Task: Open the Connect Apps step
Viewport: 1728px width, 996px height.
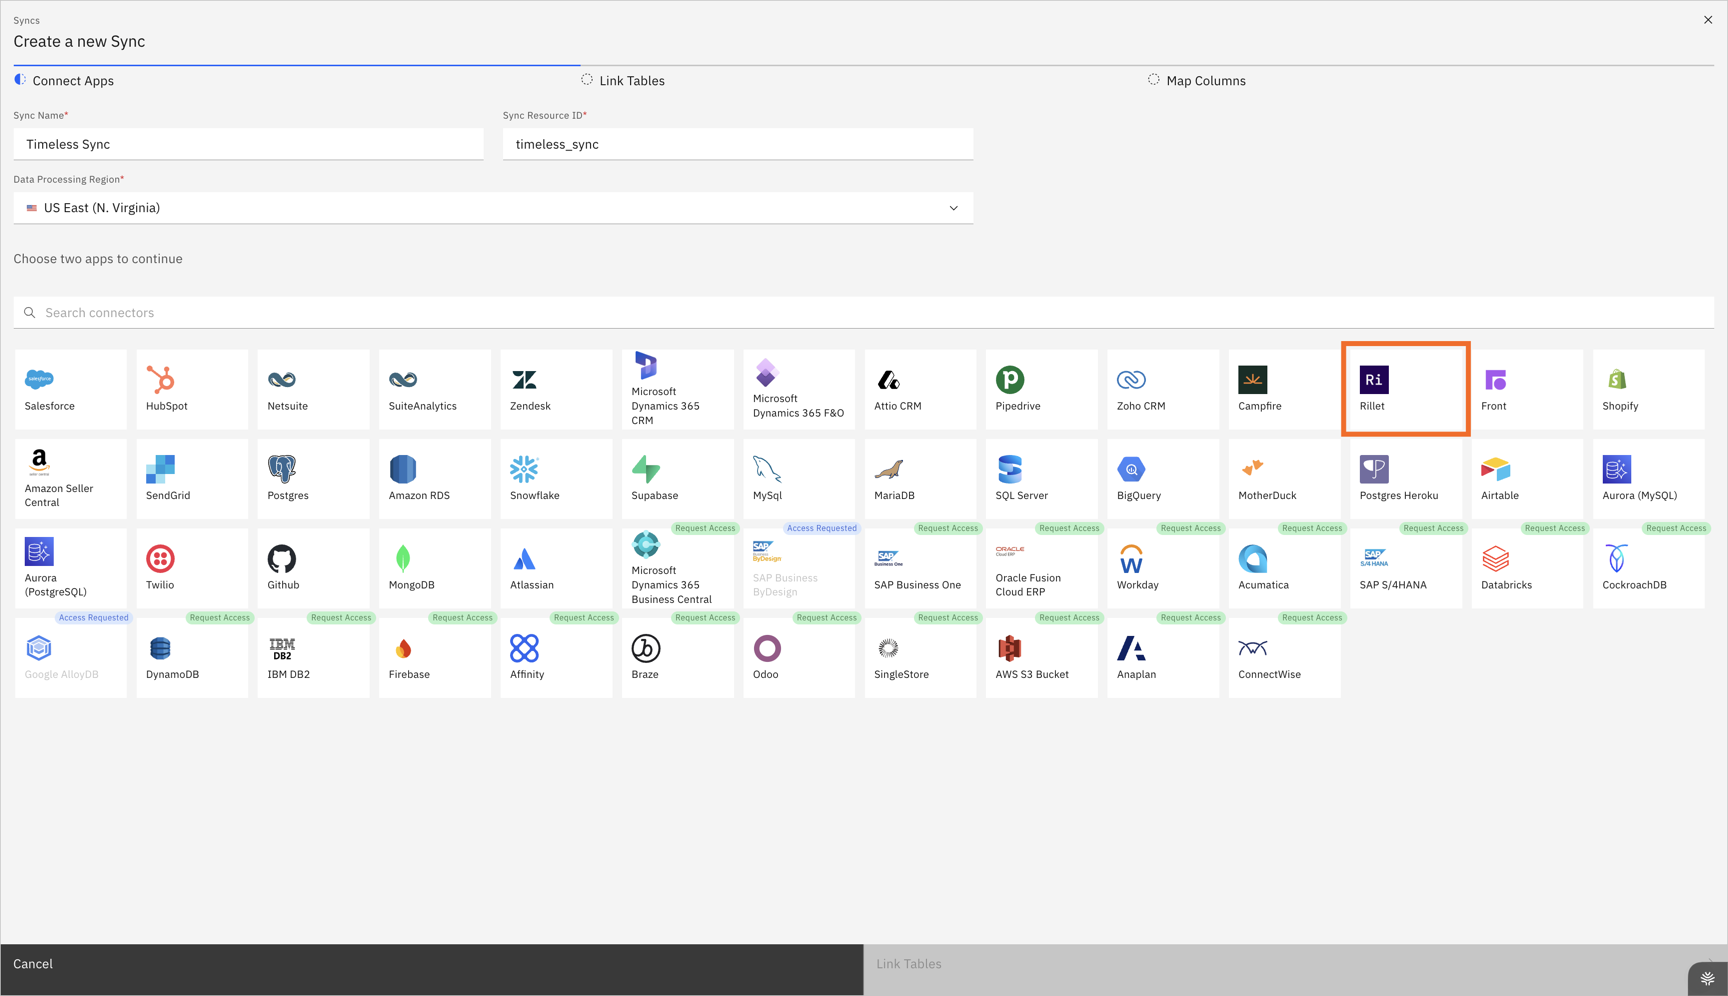Action: tap(72, 81)
